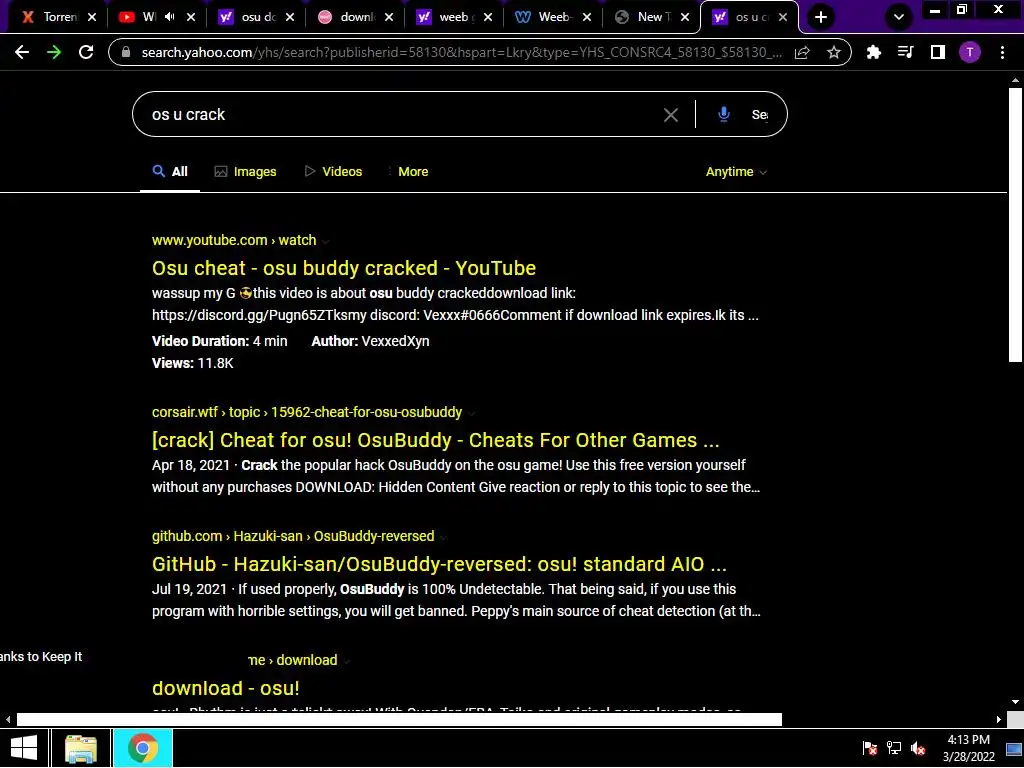Open the More filter menu
1024x768 pixels.
click(408, 172)
